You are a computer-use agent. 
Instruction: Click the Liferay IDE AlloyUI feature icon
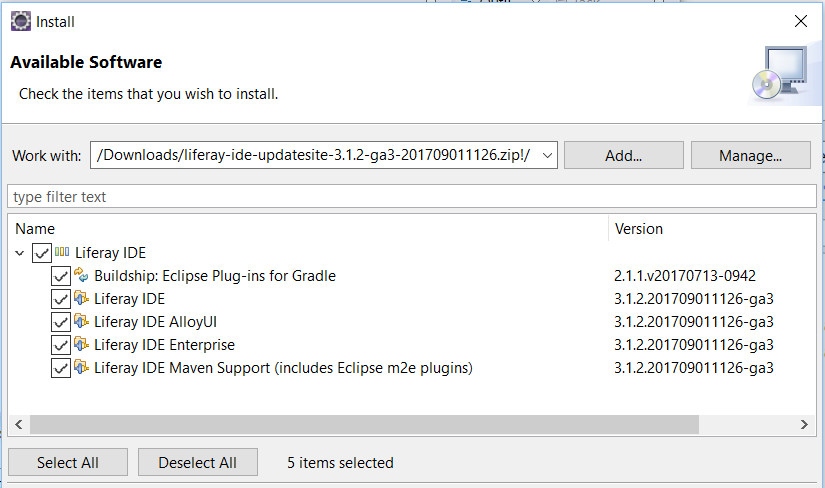tap(81, 321)
